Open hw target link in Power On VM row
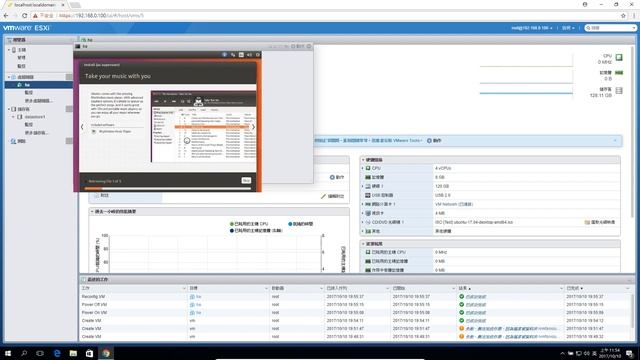The image size is (640, 360). tap(198, 313)
